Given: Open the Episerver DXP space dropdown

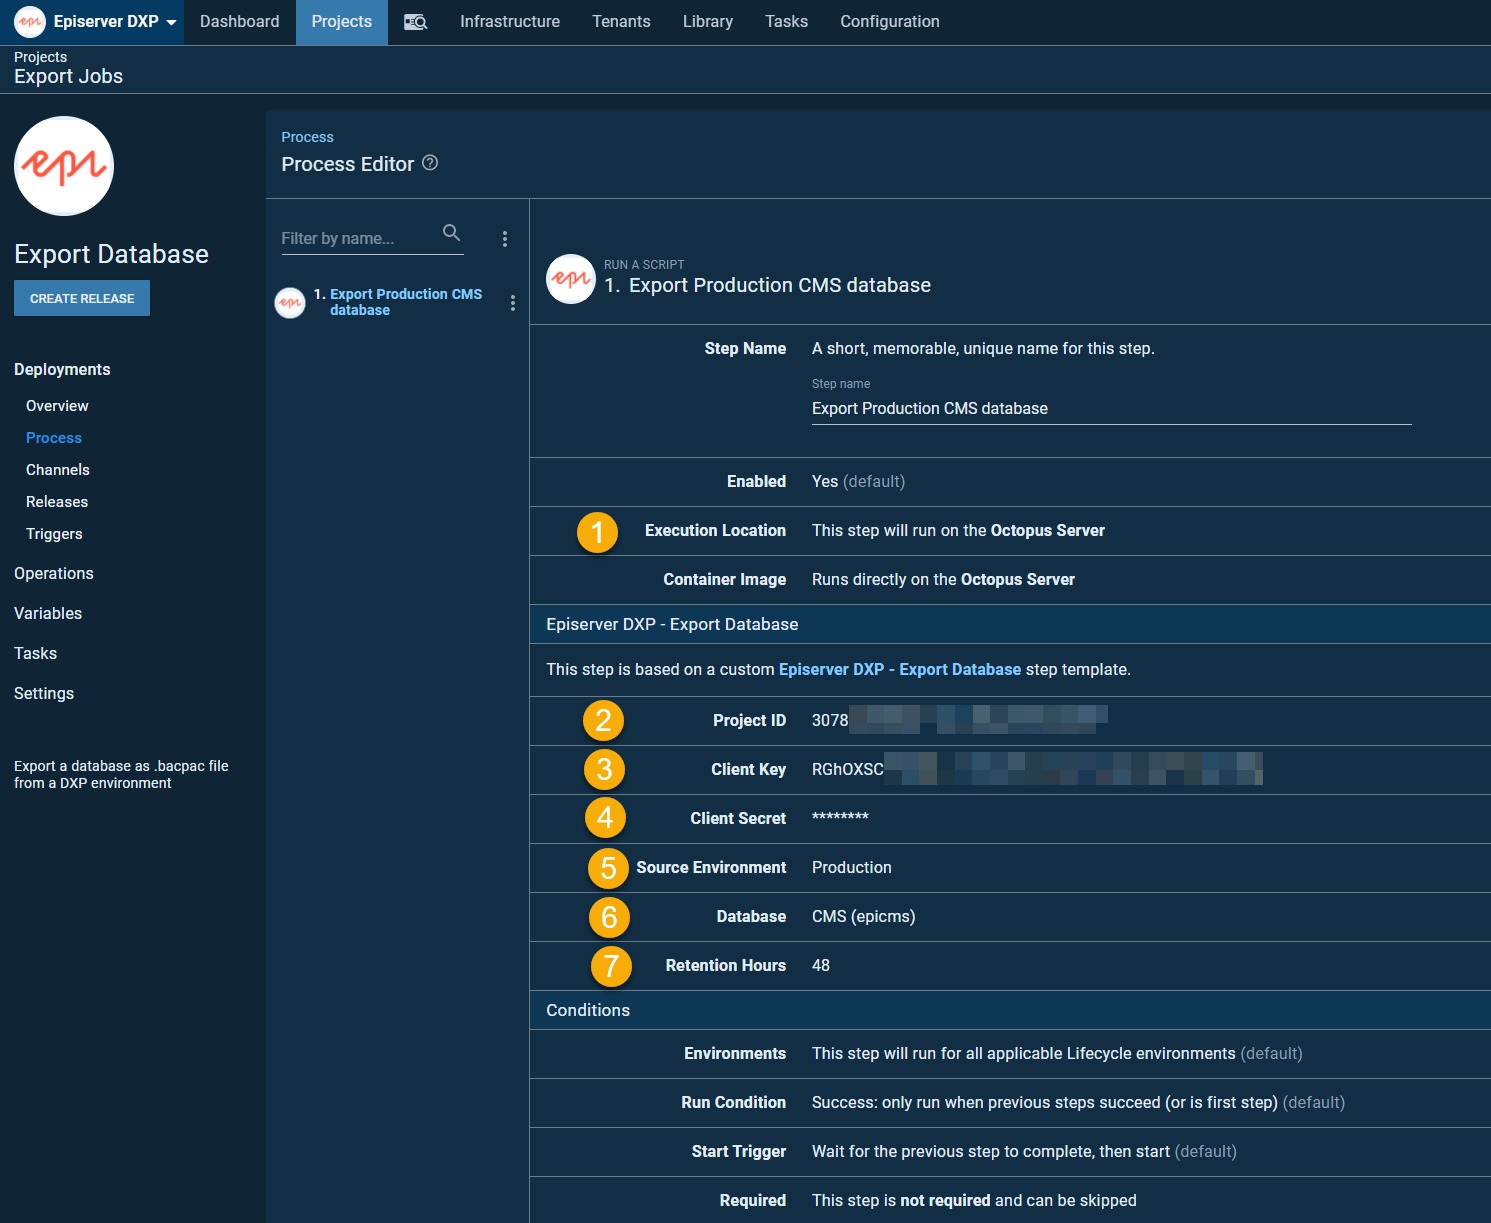Looking at the screenshot, I should [171, 22].
